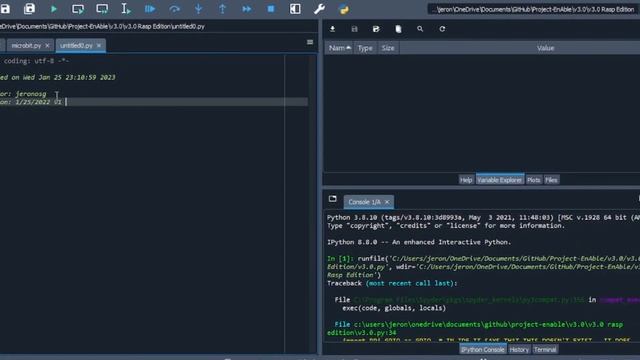Sort variables by the Name column
This screenshot has height=360, width=640.
340,48
